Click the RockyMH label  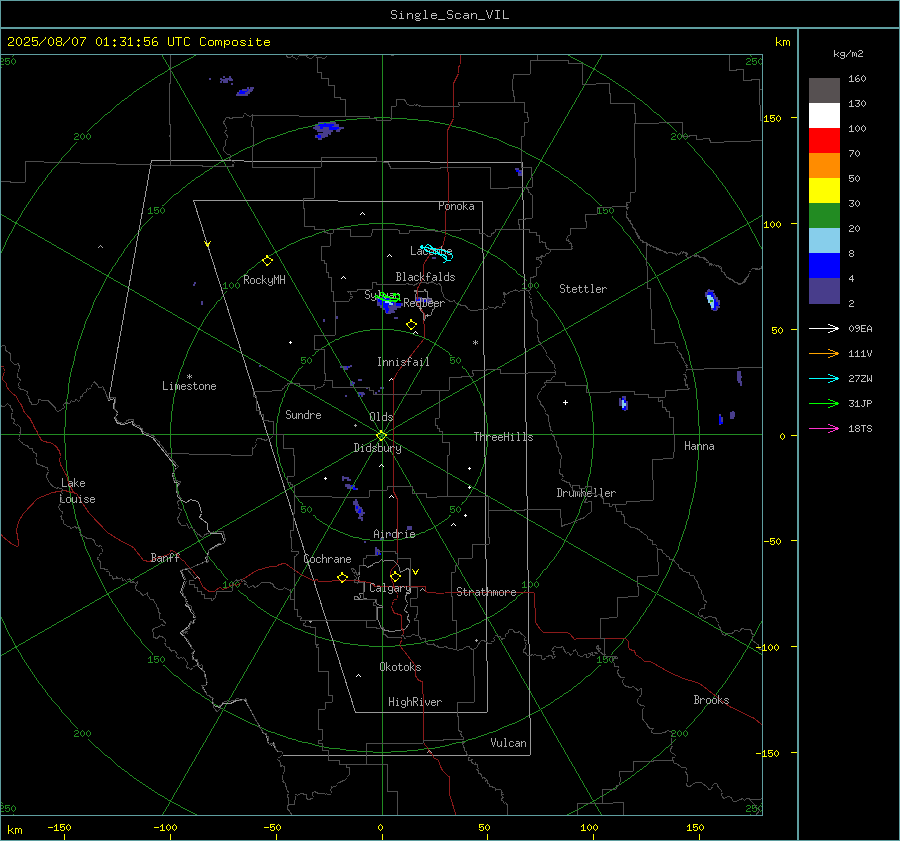(x=264, y=280)
